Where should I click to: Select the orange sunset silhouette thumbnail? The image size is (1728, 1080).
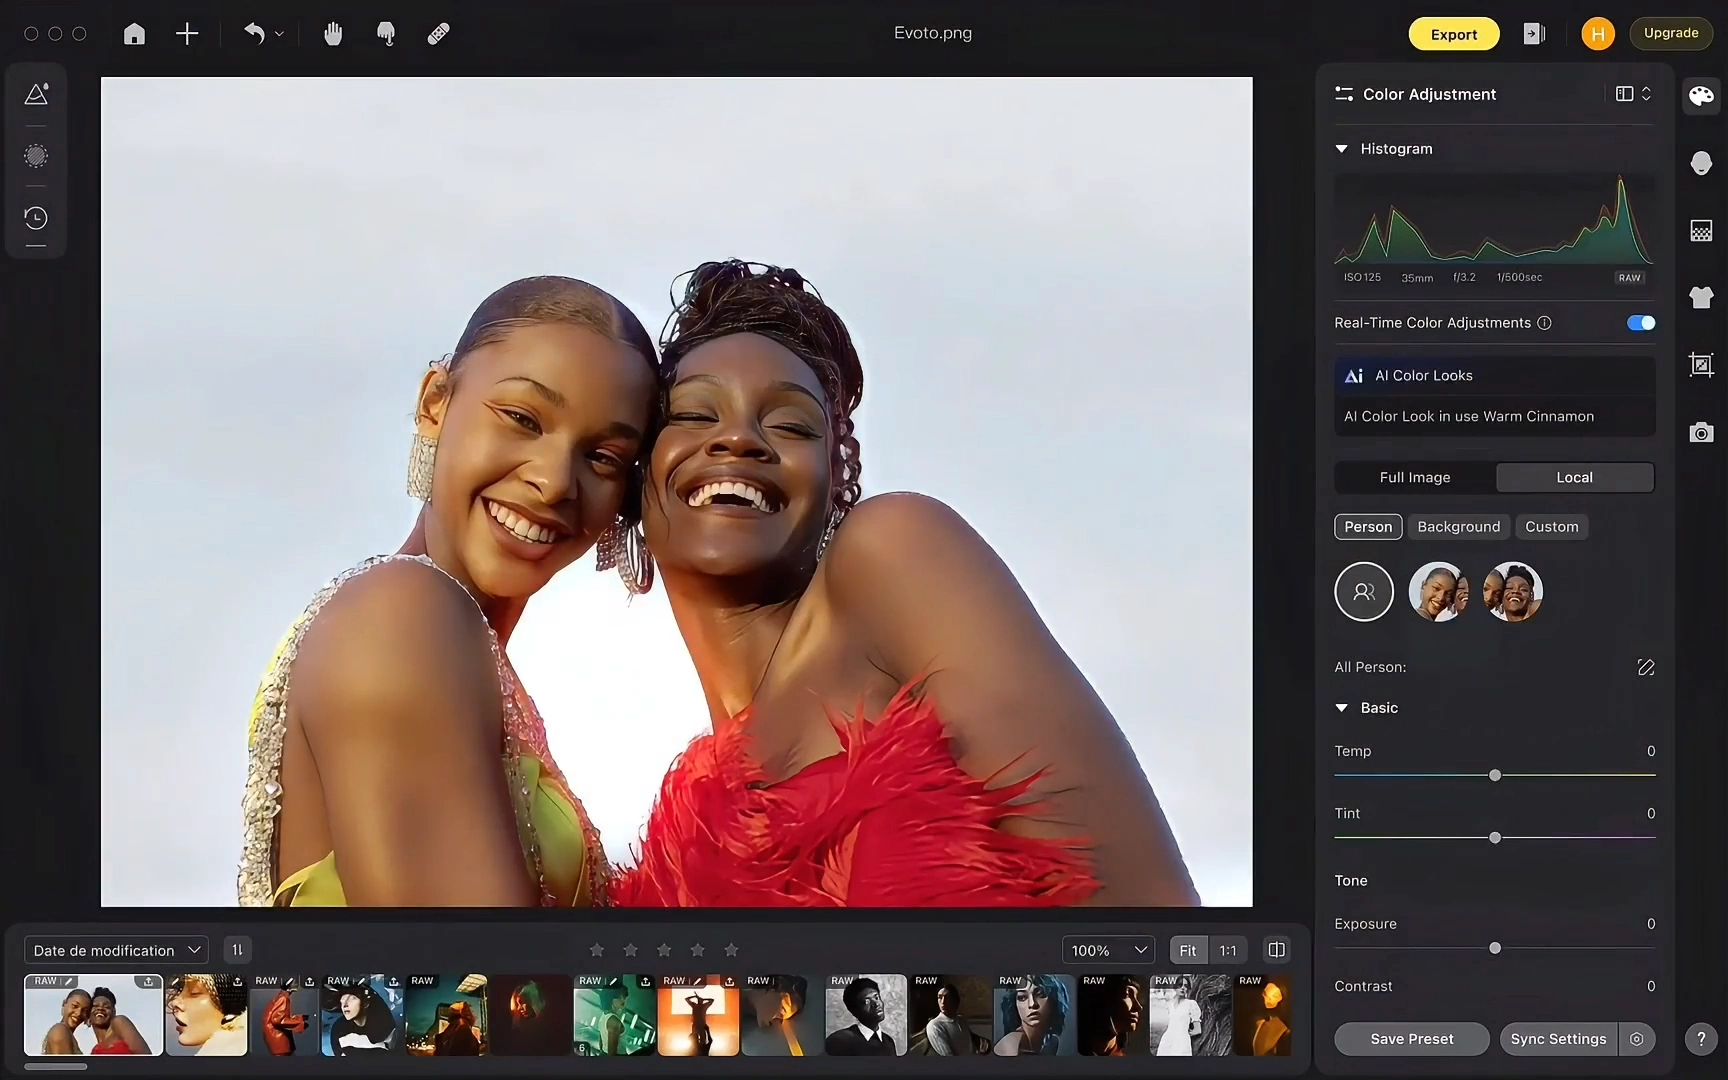(698, 1015)
